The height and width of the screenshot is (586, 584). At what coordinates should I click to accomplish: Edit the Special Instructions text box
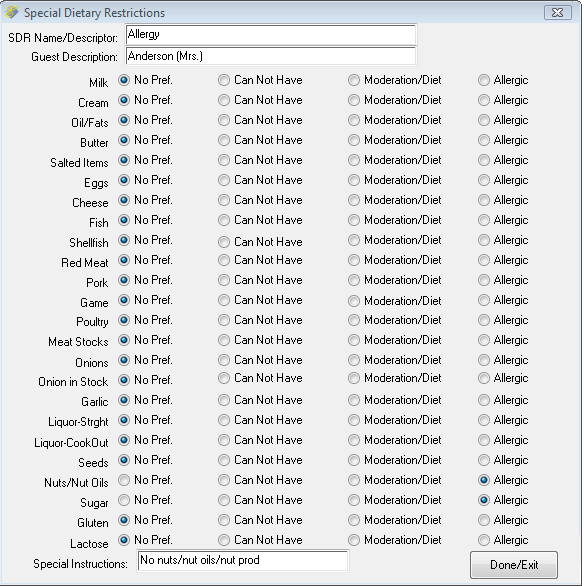243,560
